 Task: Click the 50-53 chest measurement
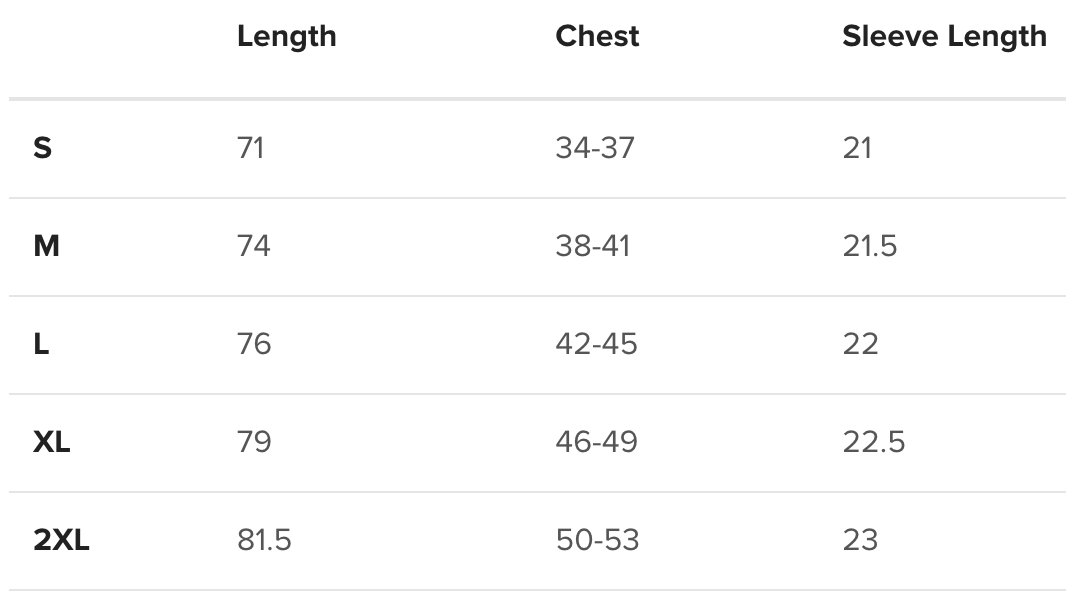click(x=597, y=540)
